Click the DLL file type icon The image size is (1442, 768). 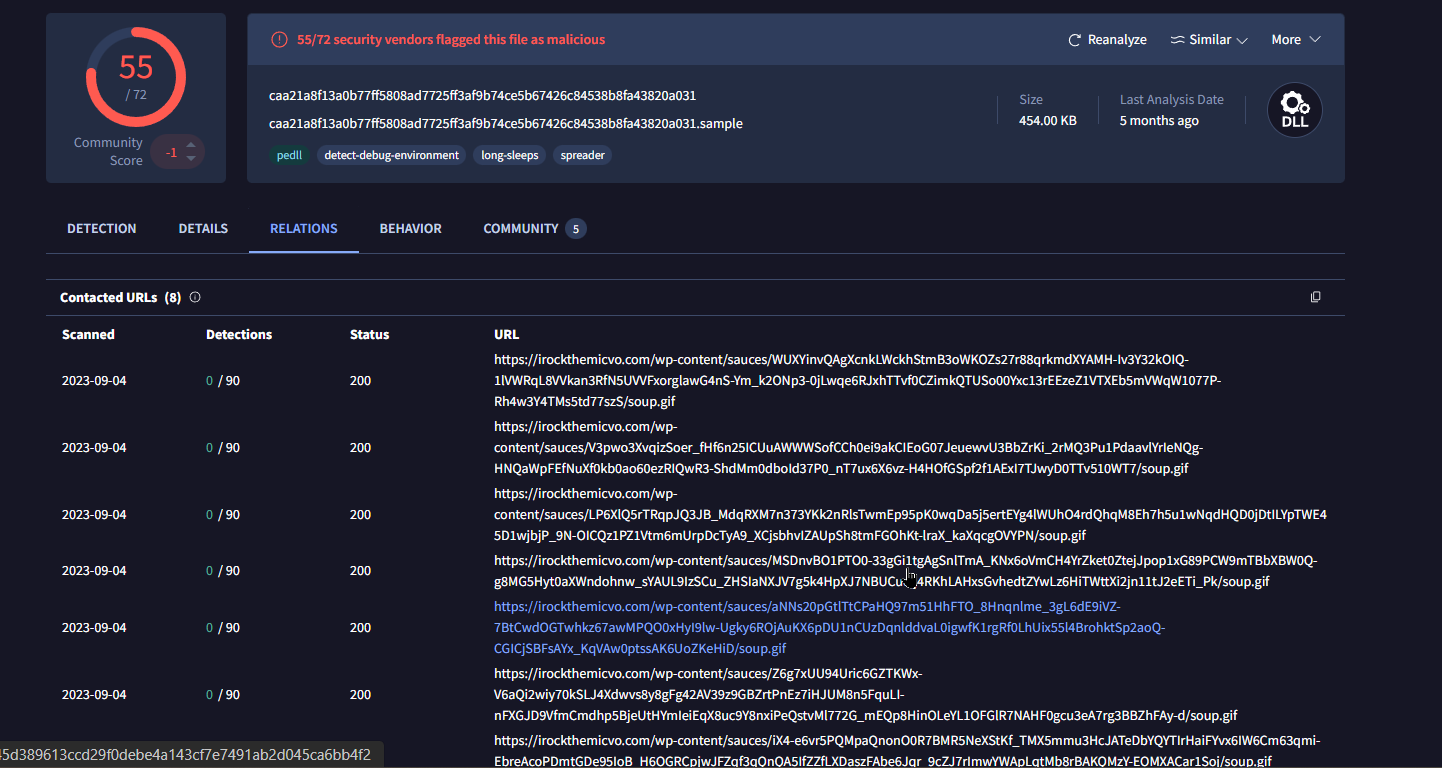(1295, 110)
